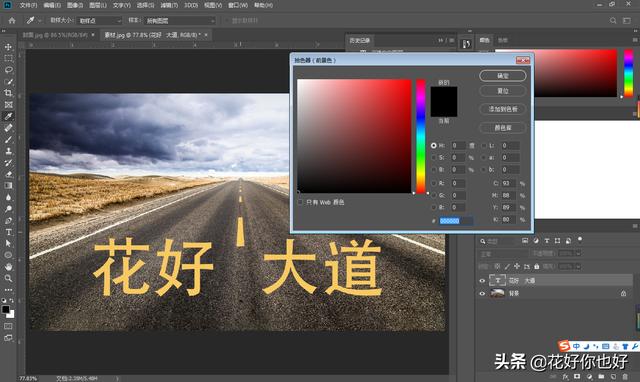The width and height of the screenshot is (640, 382).
Task: Hide the 花好 大道 text layer
Action: click(482, 281)
